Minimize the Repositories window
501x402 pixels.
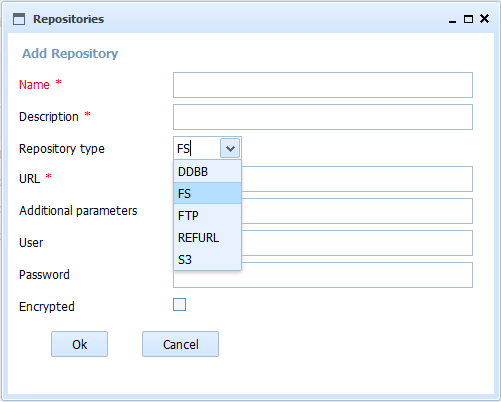coord(452,19)
